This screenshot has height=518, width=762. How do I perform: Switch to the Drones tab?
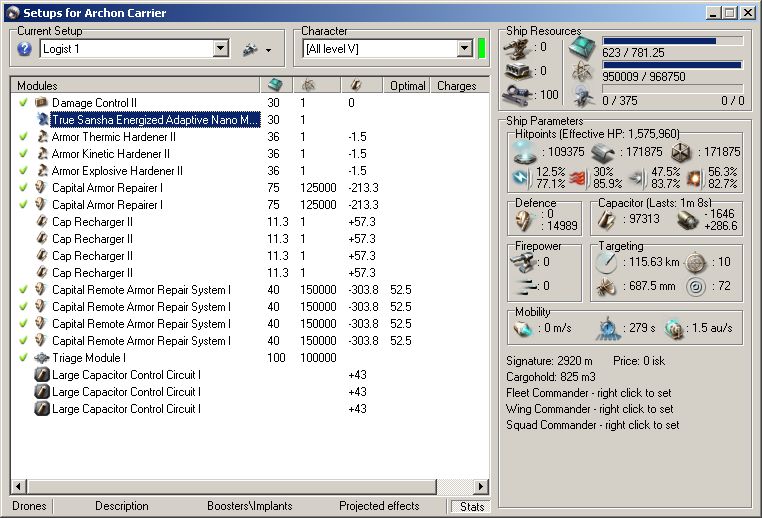(29, 506)
